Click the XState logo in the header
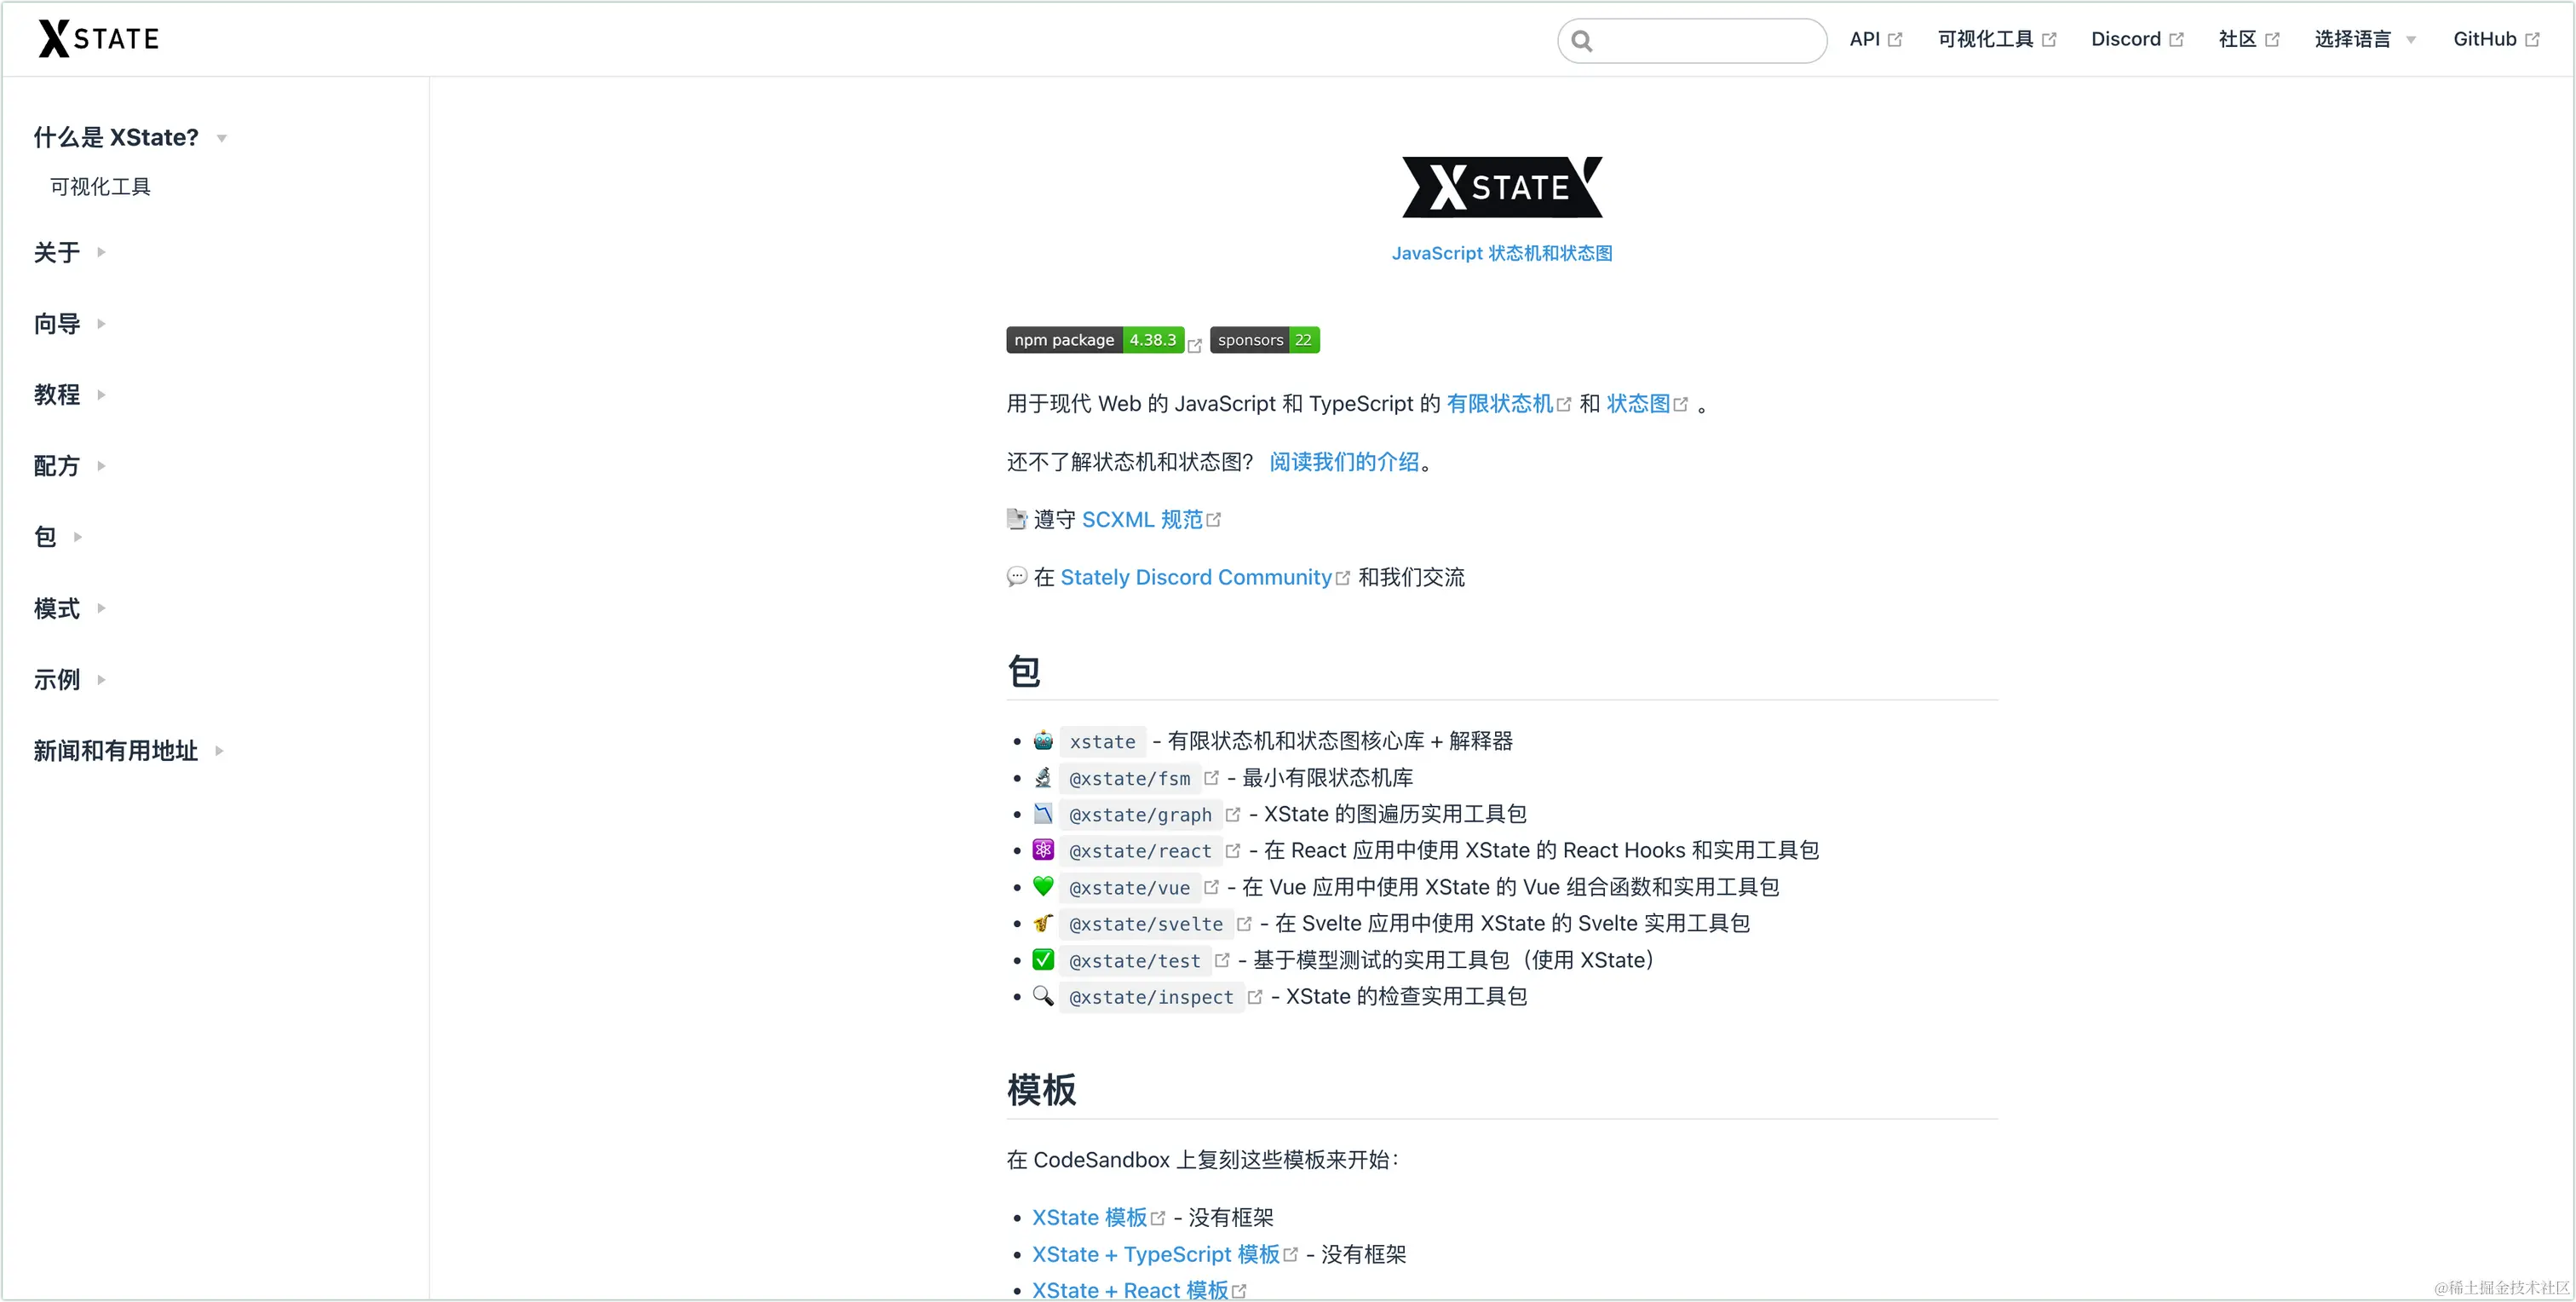2576x1302 pixels. pyautogui.click(x=98, y=39)
